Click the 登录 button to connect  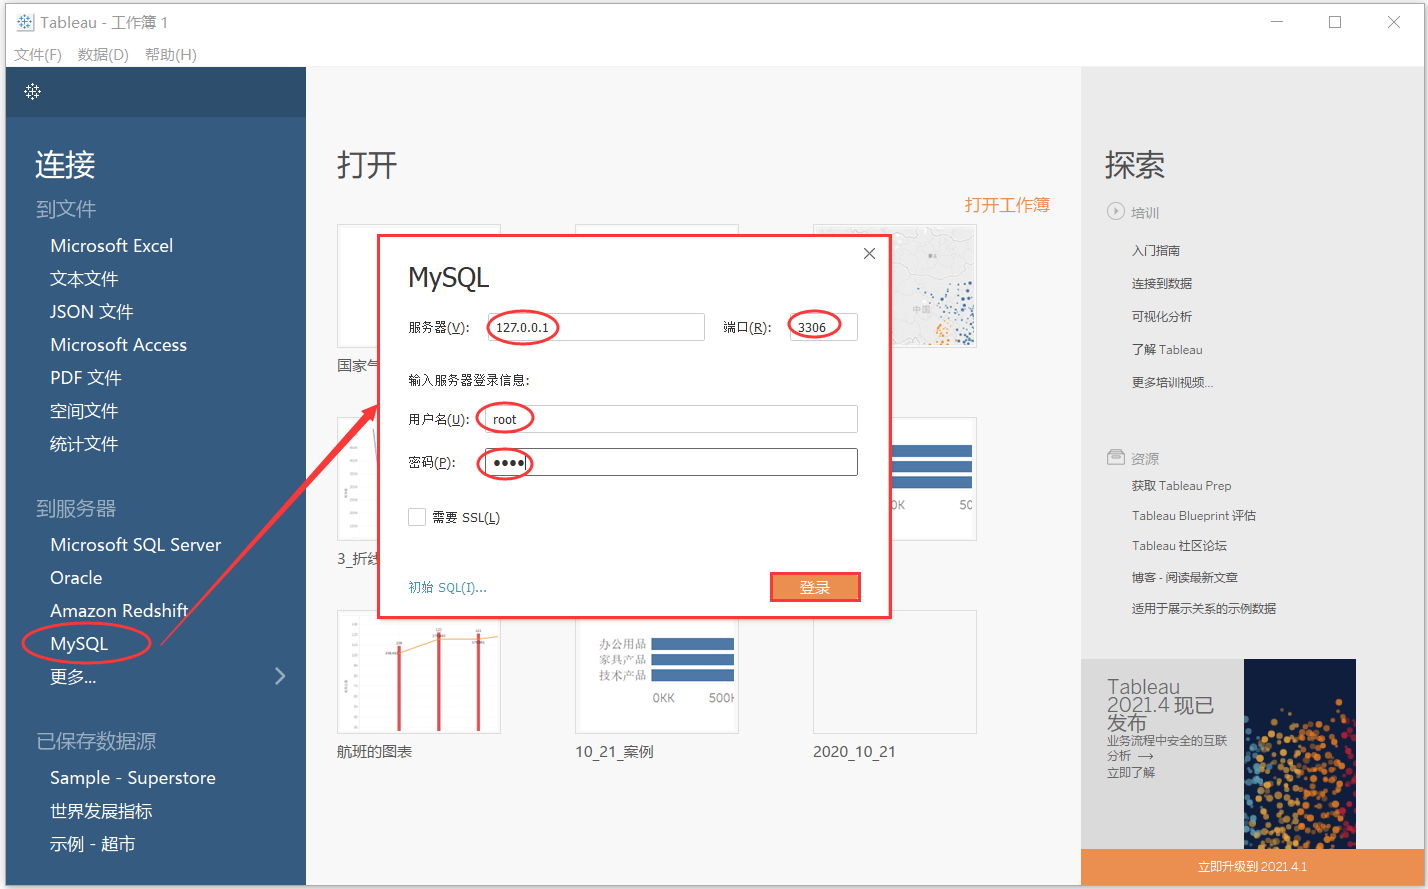(x=815, y=587)
